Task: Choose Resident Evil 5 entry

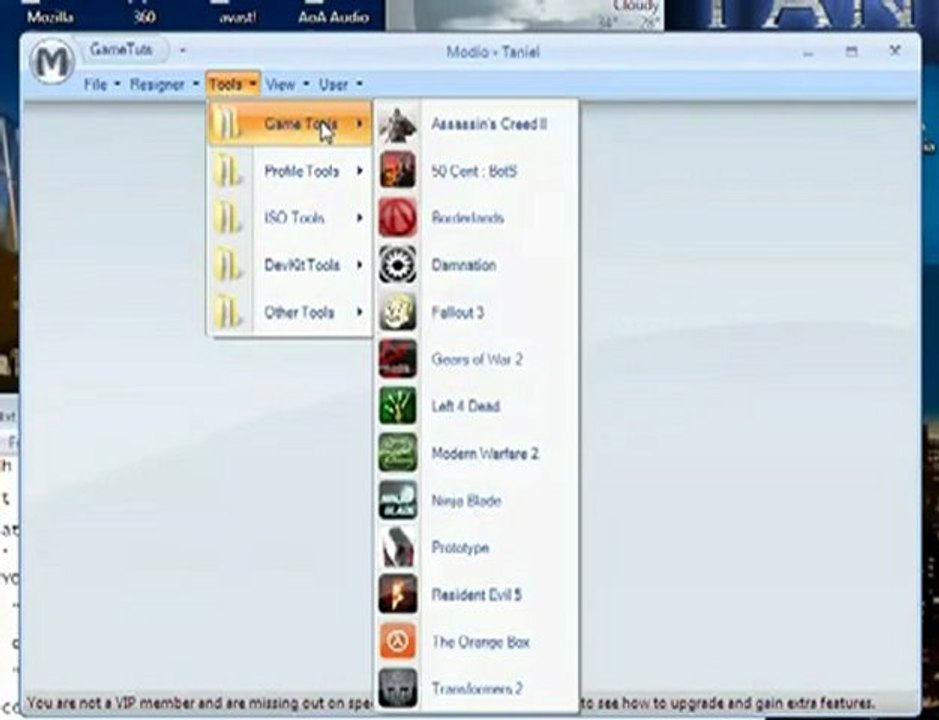Action: [476, 594]
